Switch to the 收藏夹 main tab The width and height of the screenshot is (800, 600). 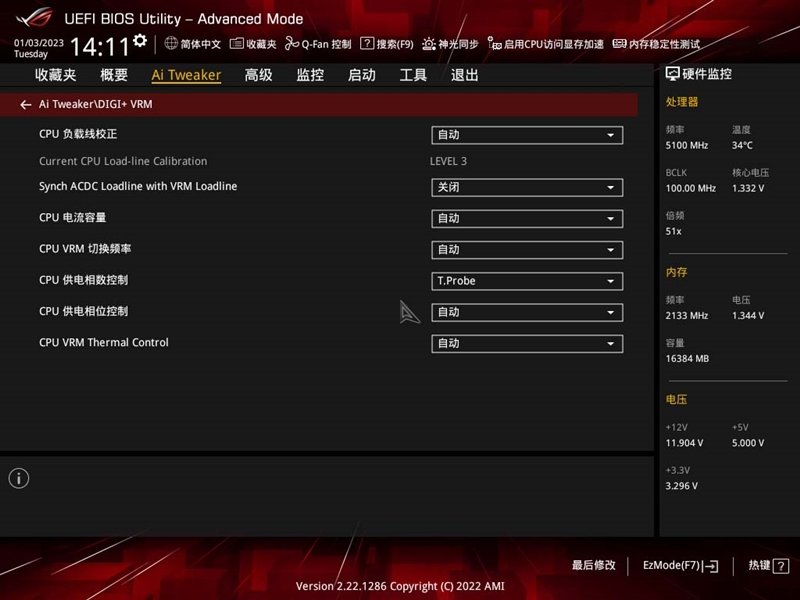pos(56,75)
